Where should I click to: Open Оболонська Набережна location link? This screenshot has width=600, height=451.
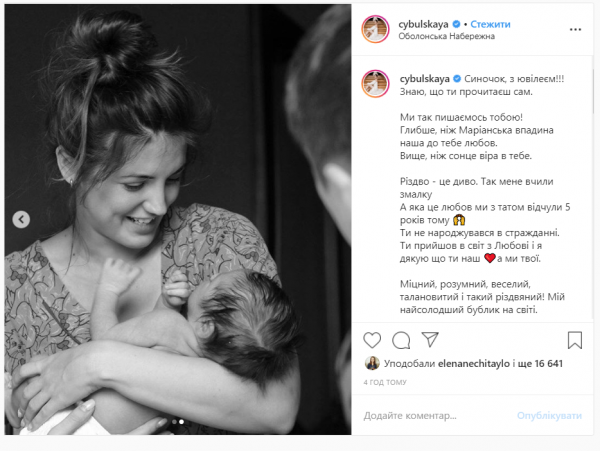(x=447, y=36)
